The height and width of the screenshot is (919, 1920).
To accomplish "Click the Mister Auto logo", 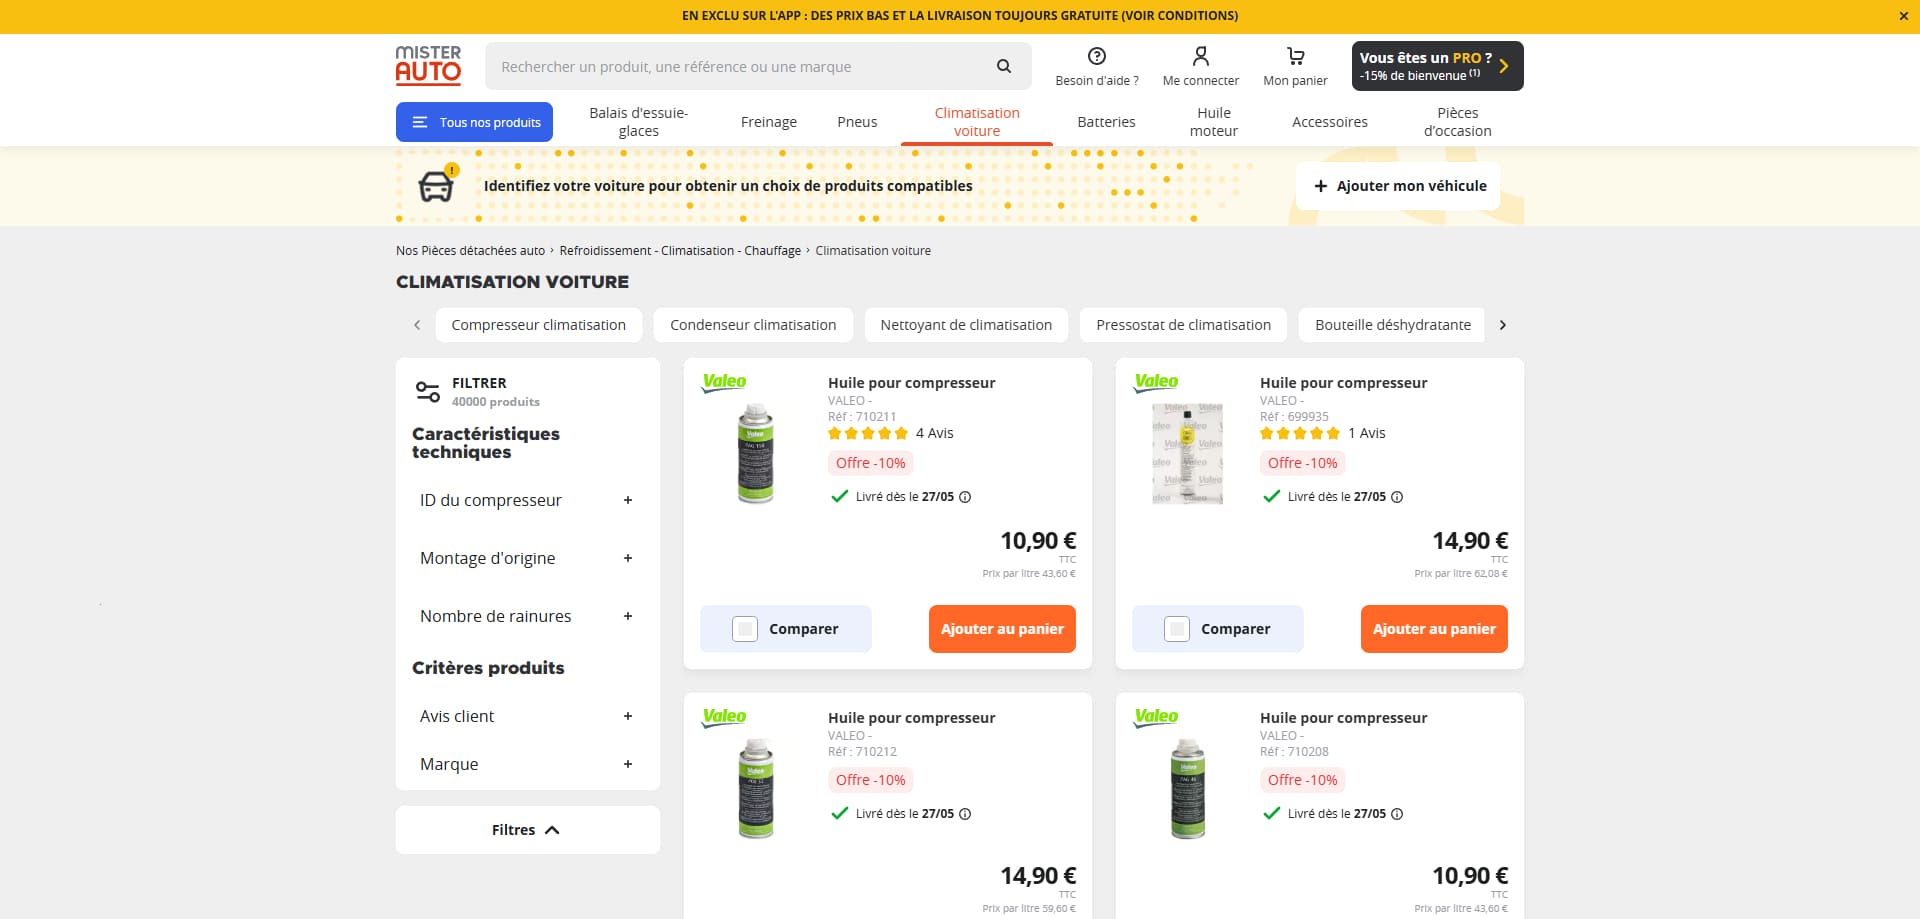I will [x=428, y=65].
